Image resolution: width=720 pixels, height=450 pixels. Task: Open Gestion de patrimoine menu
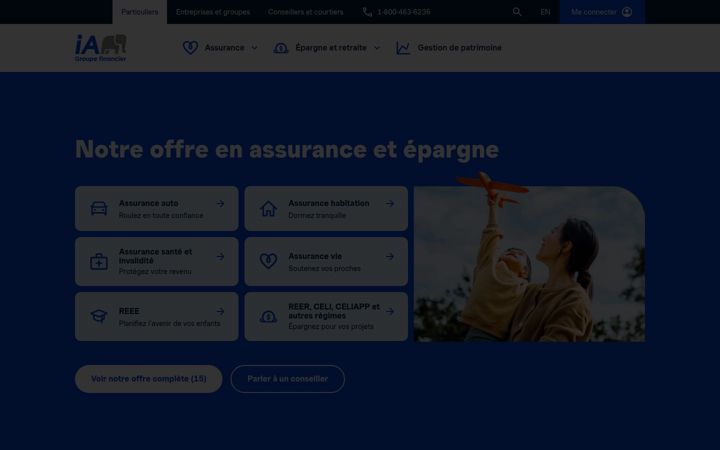pyautogui.click(x=460, y=48)
